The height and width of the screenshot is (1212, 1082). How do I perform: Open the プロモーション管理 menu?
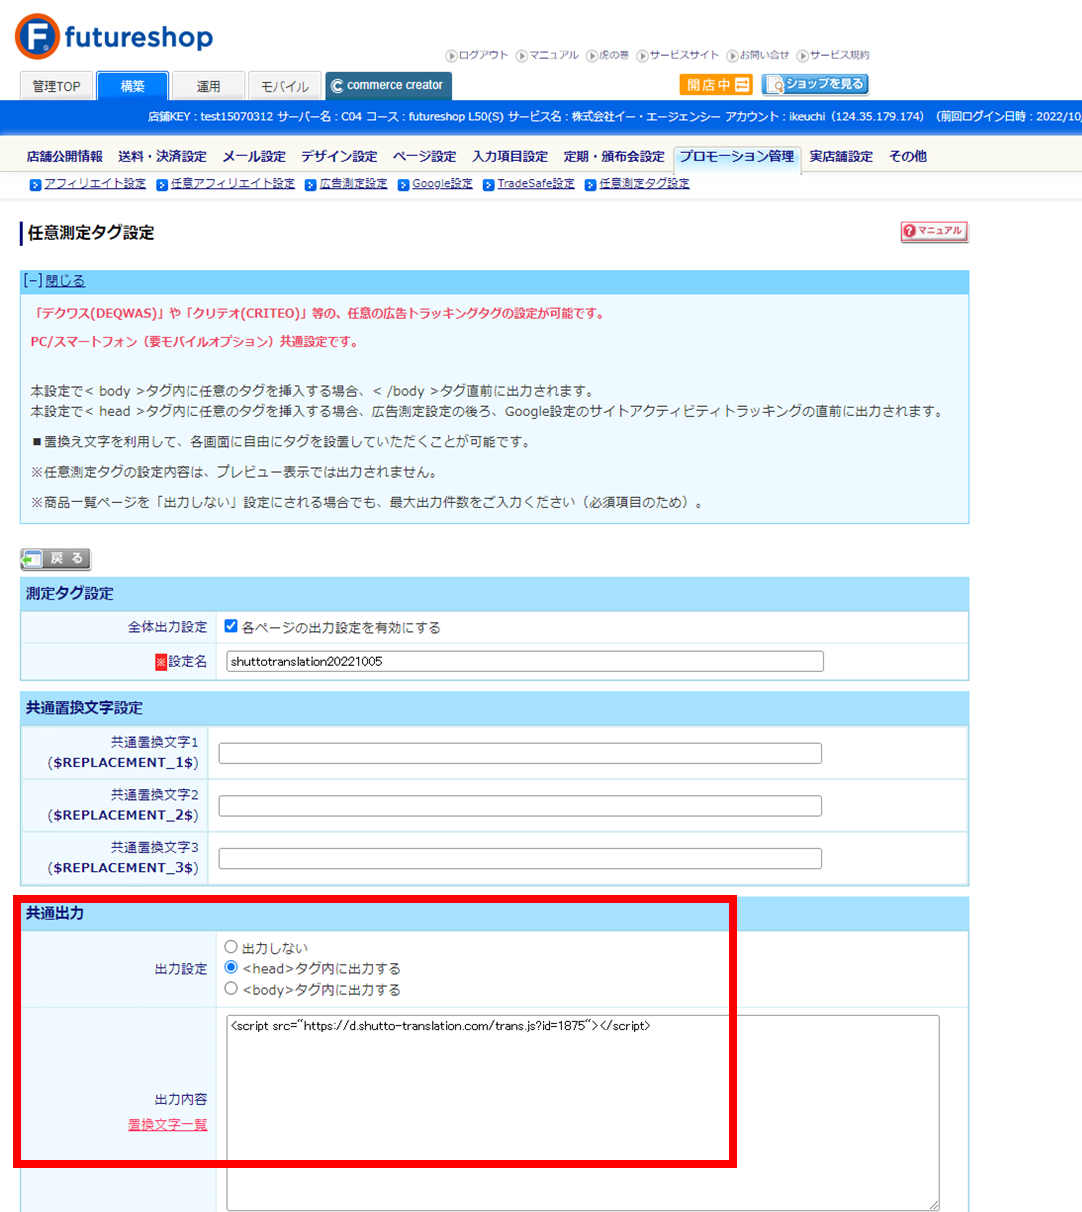737,156
